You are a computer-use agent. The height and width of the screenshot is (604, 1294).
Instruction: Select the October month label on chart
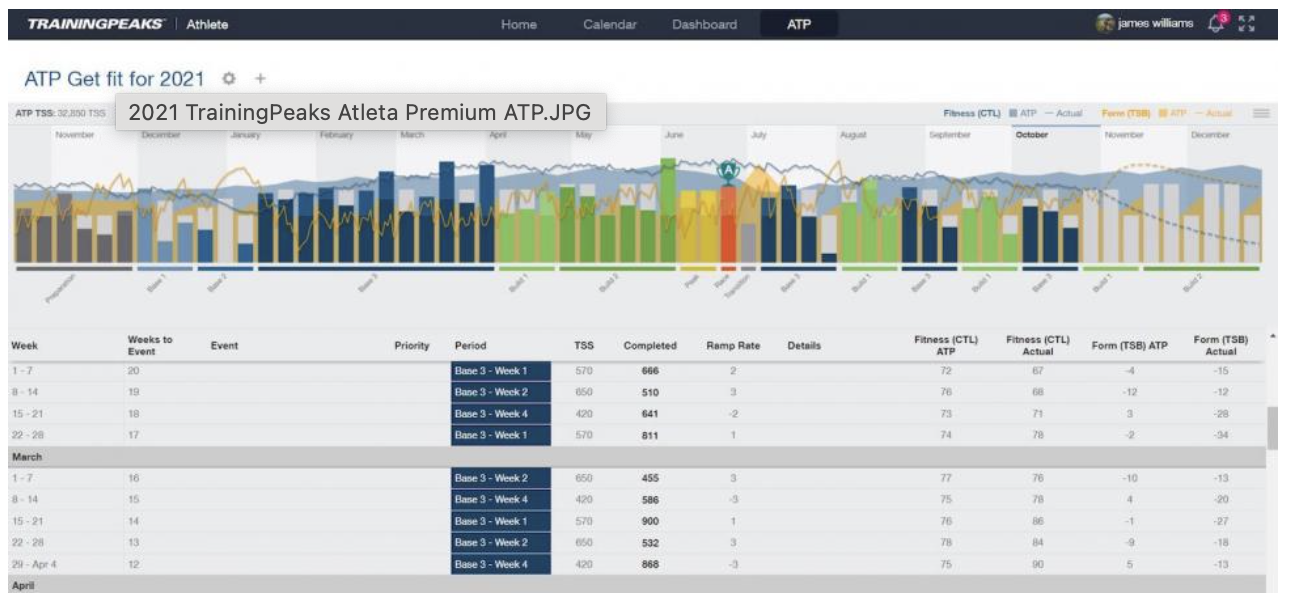(x=1031, y=135)
